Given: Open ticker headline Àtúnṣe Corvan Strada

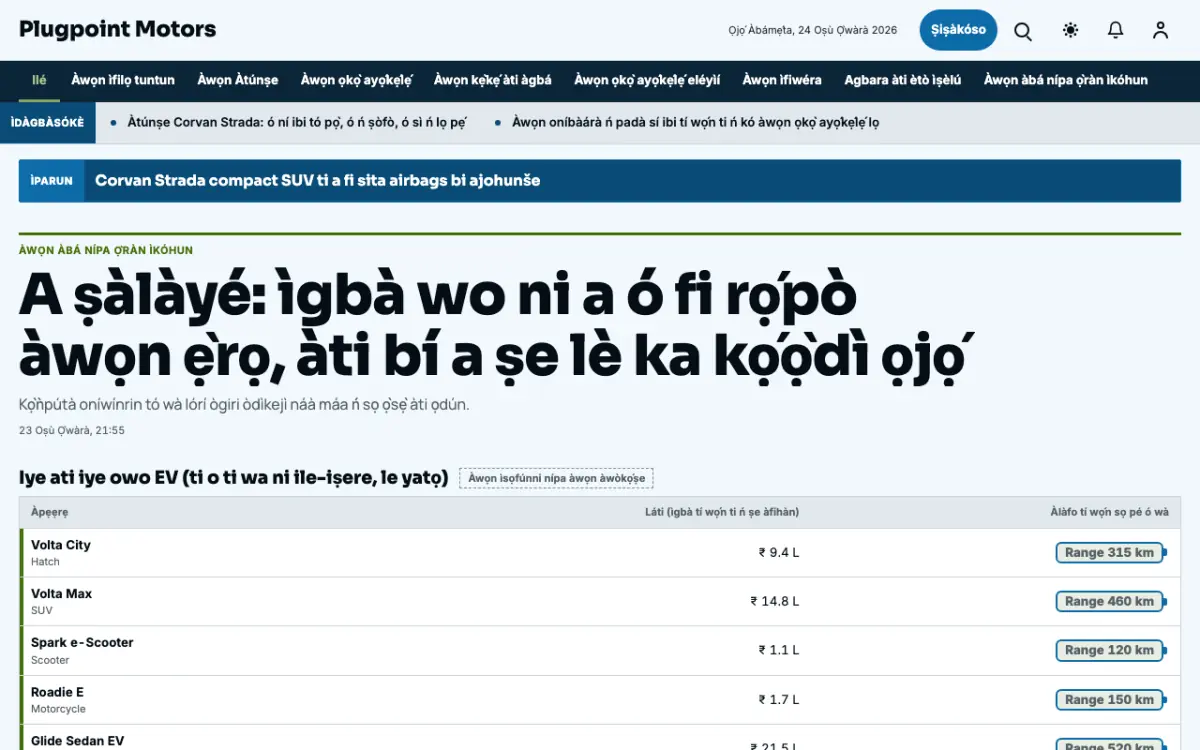Looking at the screenshot, I should 297,123.
